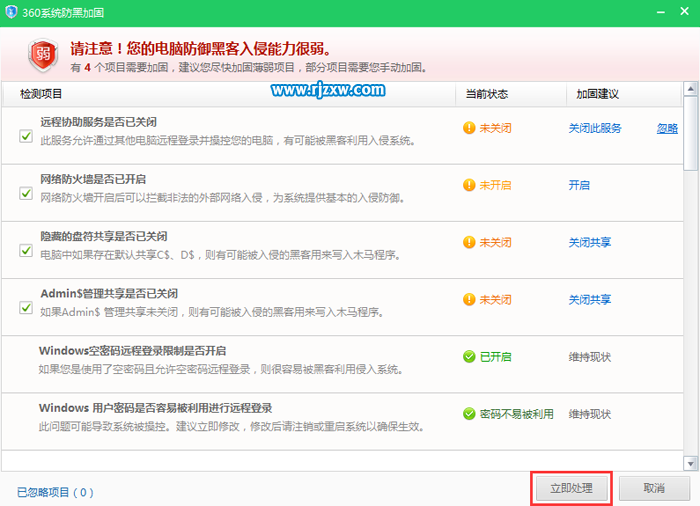The height and width of the screenshot is (506, 700).
Task: Click 关闭共享 link for Admin$ share
Action: tap(589, 299)
